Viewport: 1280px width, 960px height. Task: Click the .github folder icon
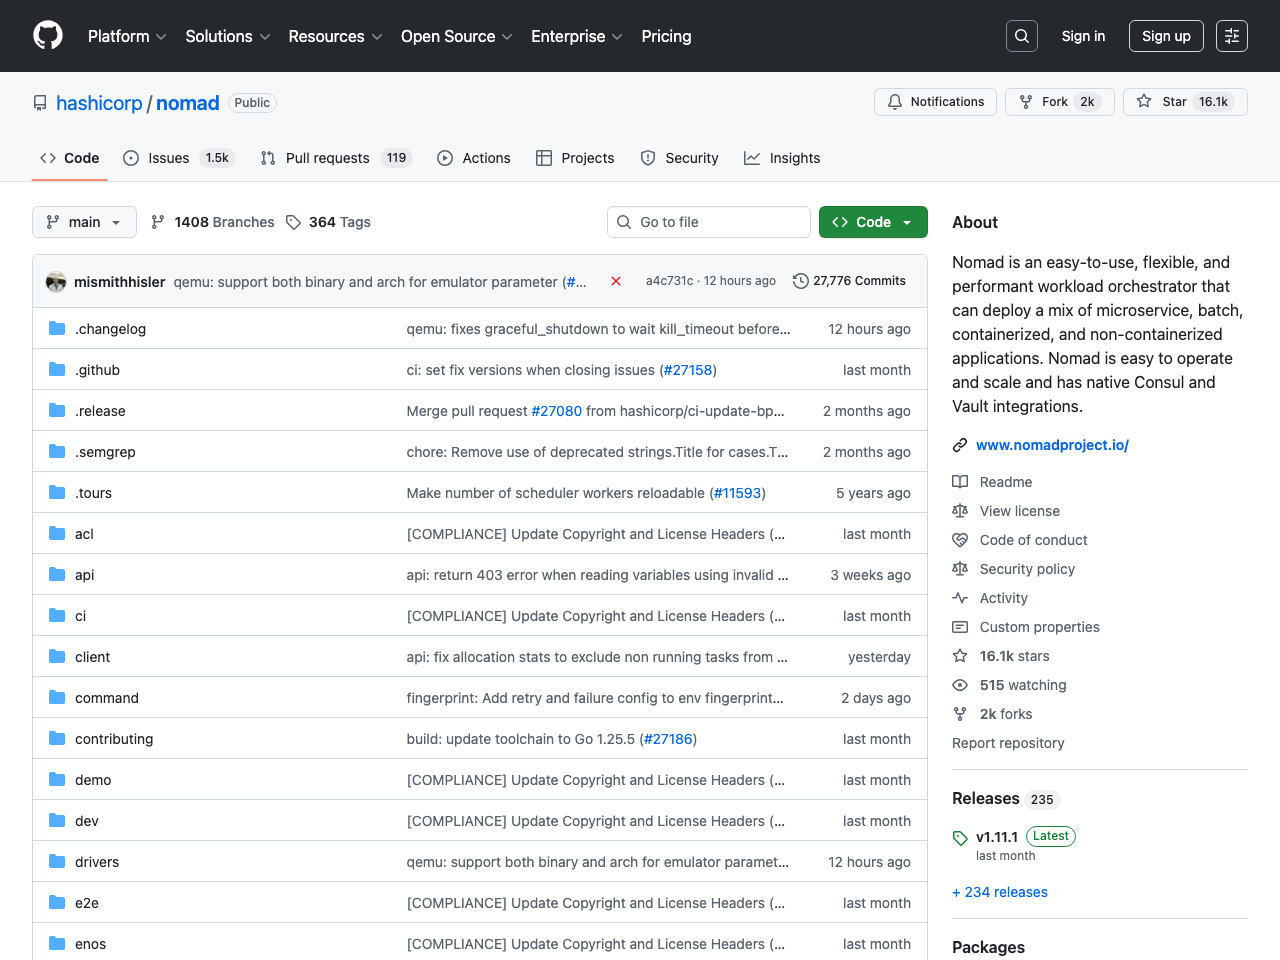[57, 370]
